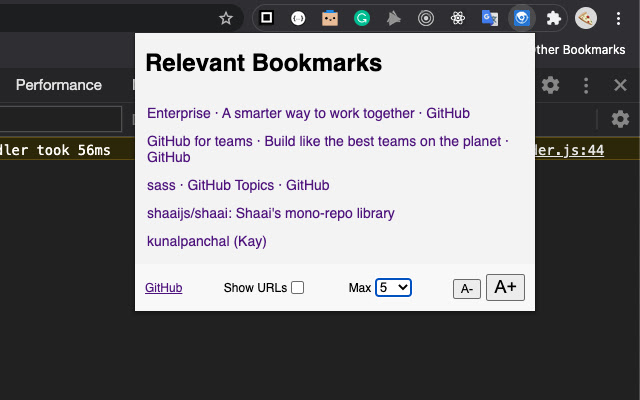Click the black square extension icon
This screenshot has height=400, width=640.
pos(267,18)
